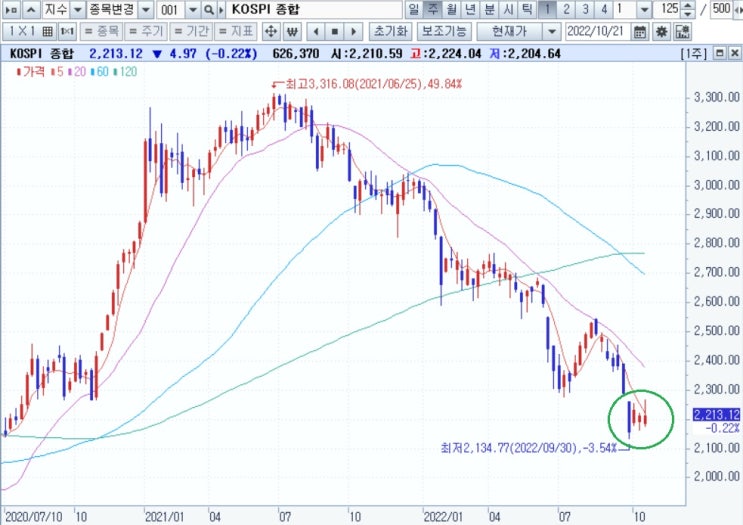Click the 2,213.12 current price tag on axis
Image resolution: width=743 pixels, height=525 pixels.
click(x=716, y=415)
